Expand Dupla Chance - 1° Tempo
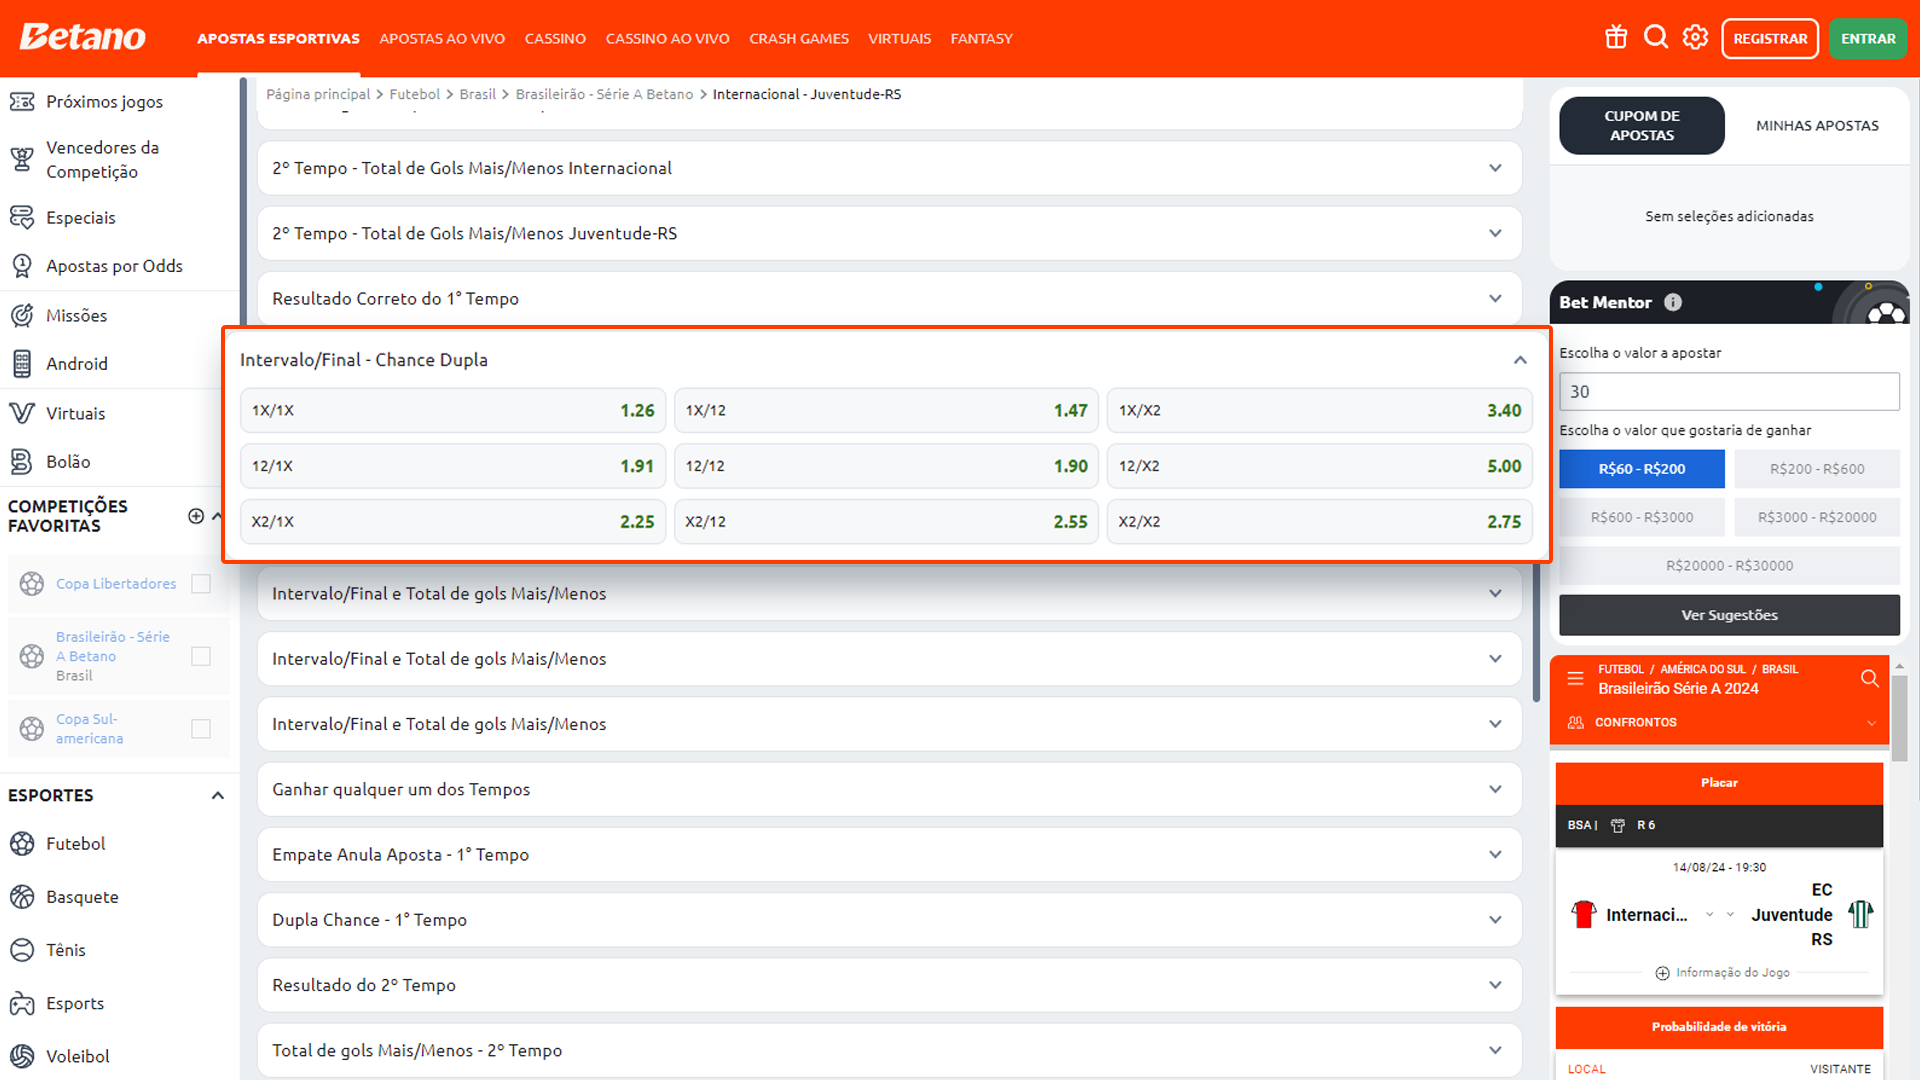Viewport: 1920px width, 1080px height. [x=889, y=920]
